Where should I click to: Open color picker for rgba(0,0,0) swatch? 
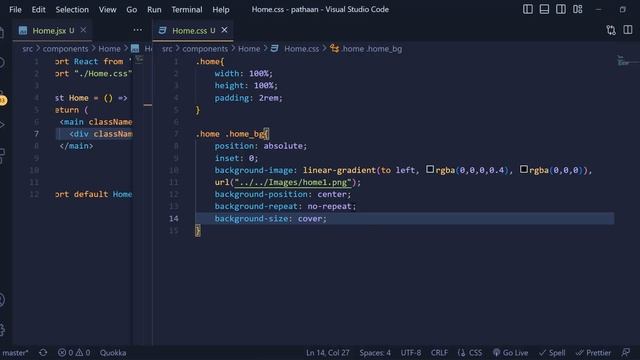(x=524, y=169)
